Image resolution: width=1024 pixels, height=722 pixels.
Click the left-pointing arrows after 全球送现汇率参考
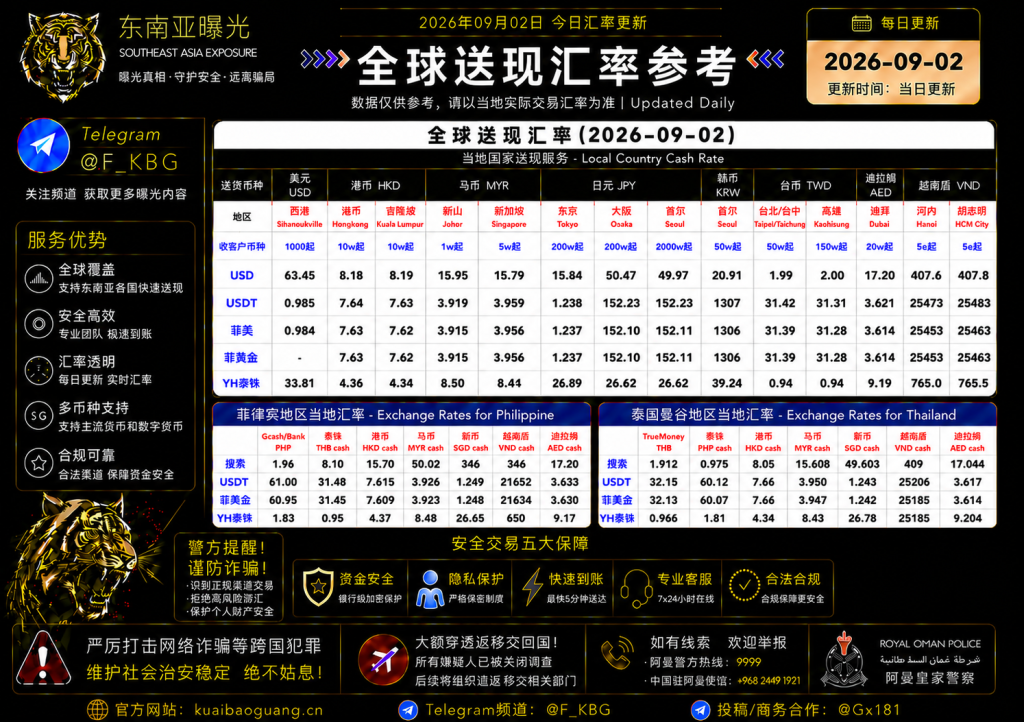tap(765, 59)
